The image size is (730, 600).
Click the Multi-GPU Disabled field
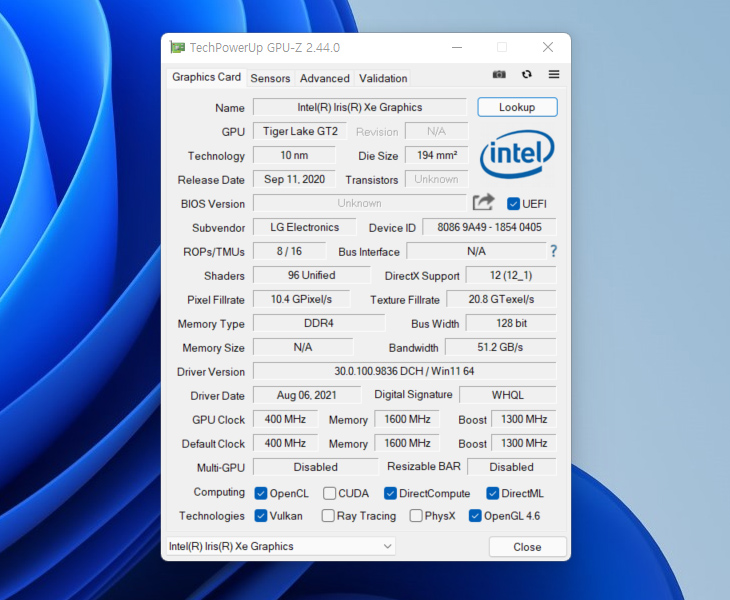pos(316,467)
